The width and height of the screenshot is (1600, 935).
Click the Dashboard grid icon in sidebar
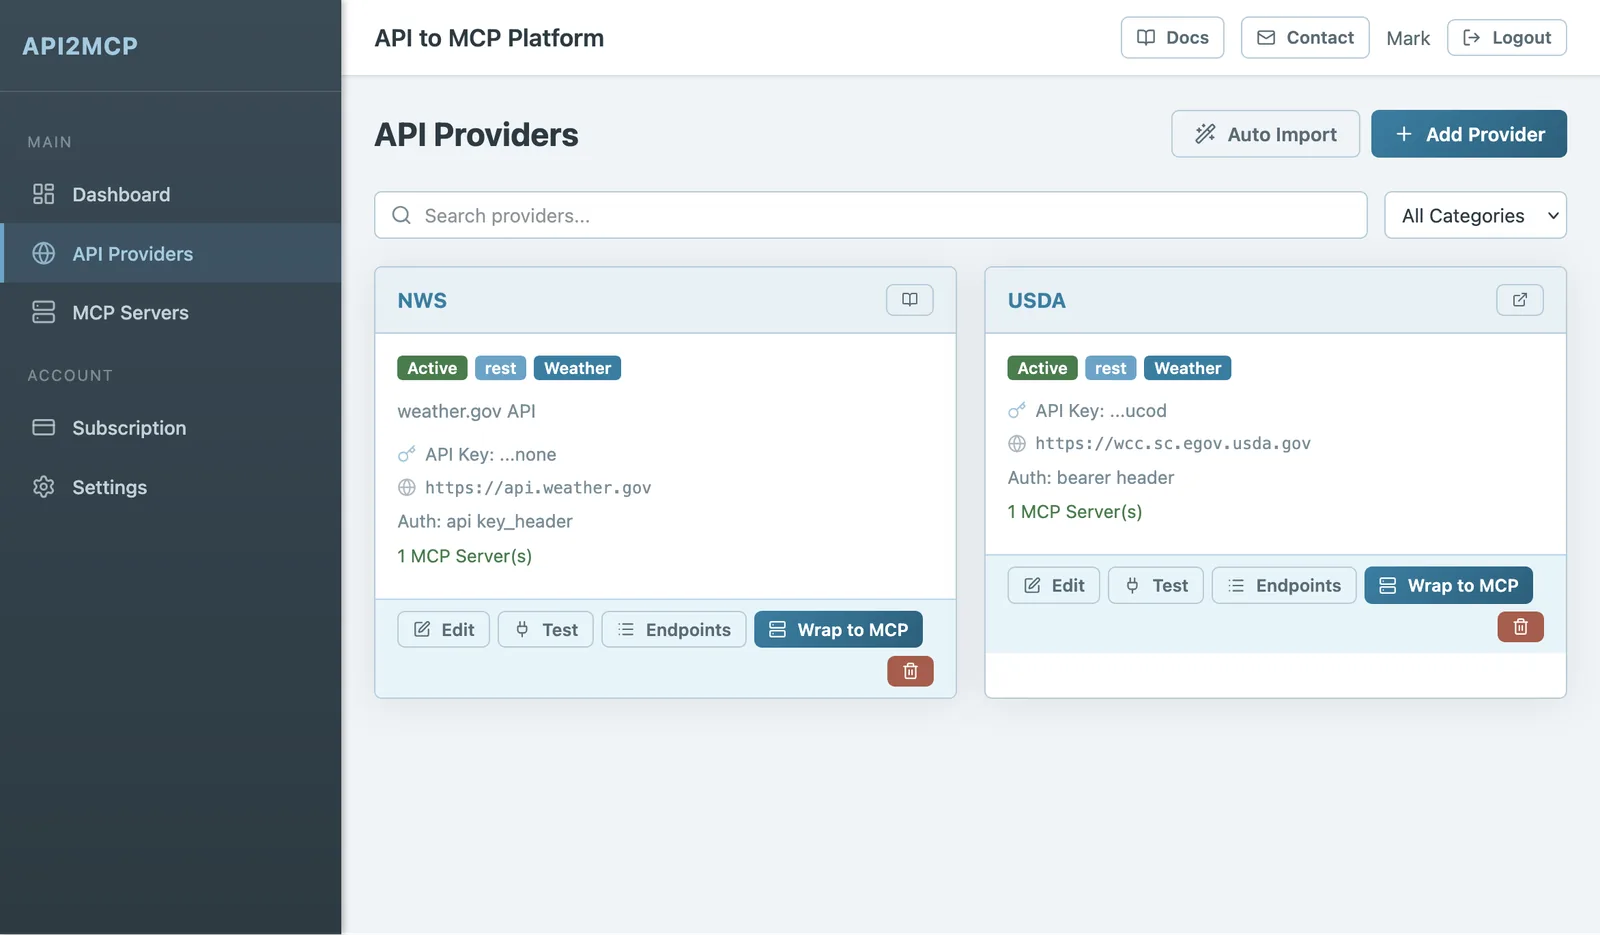click(43, 194)
